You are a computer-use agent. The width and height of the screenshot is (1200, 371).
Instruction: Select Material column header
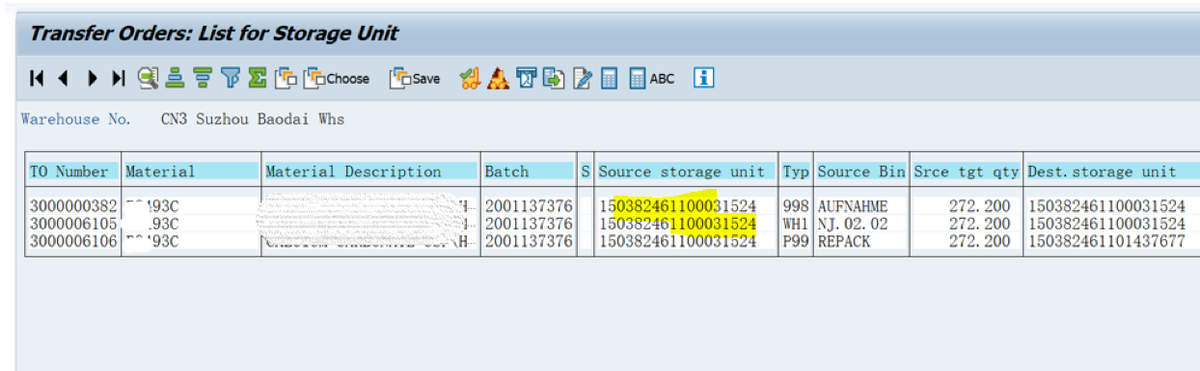coord(191,171)
